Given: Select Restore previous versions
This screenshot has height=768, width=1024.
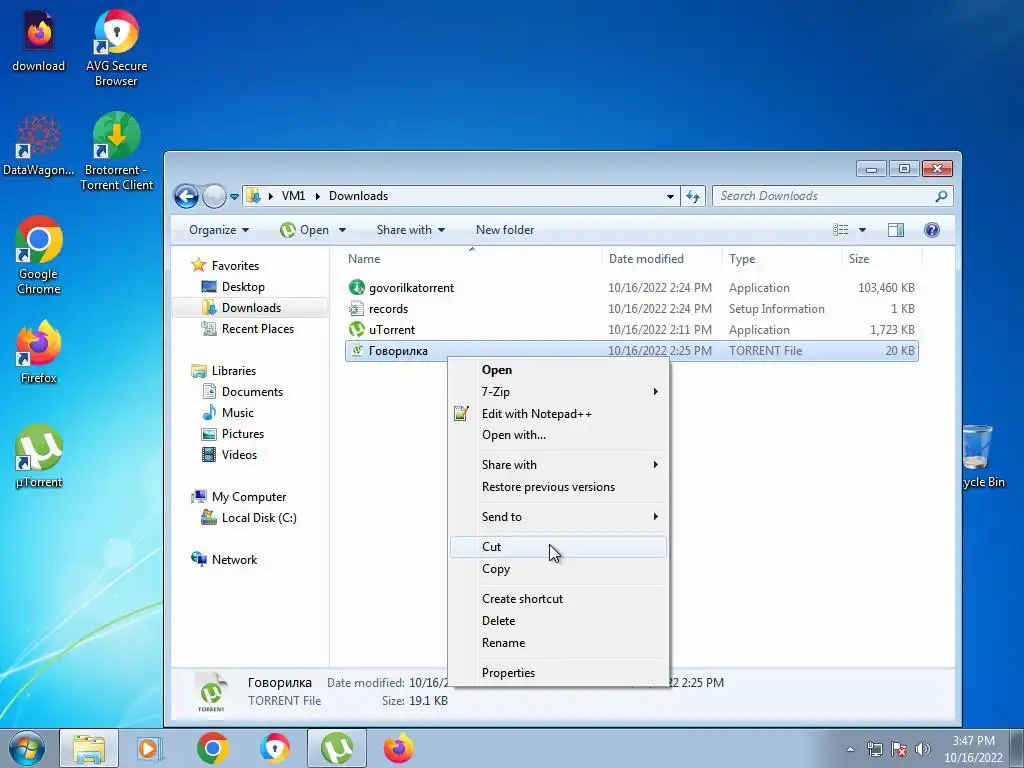Looking at the screenshot, I should point(558,487).
